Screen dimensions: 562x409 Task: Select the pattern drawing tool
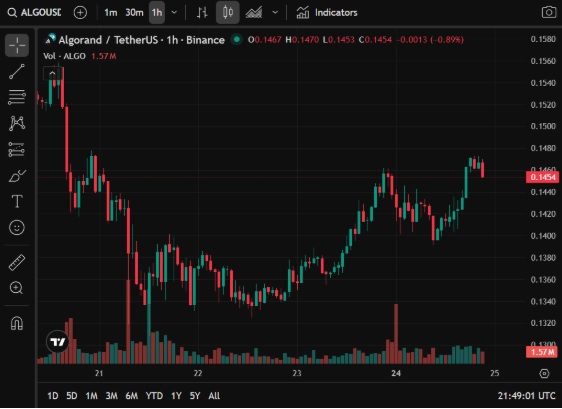click(x=17, y=123)
